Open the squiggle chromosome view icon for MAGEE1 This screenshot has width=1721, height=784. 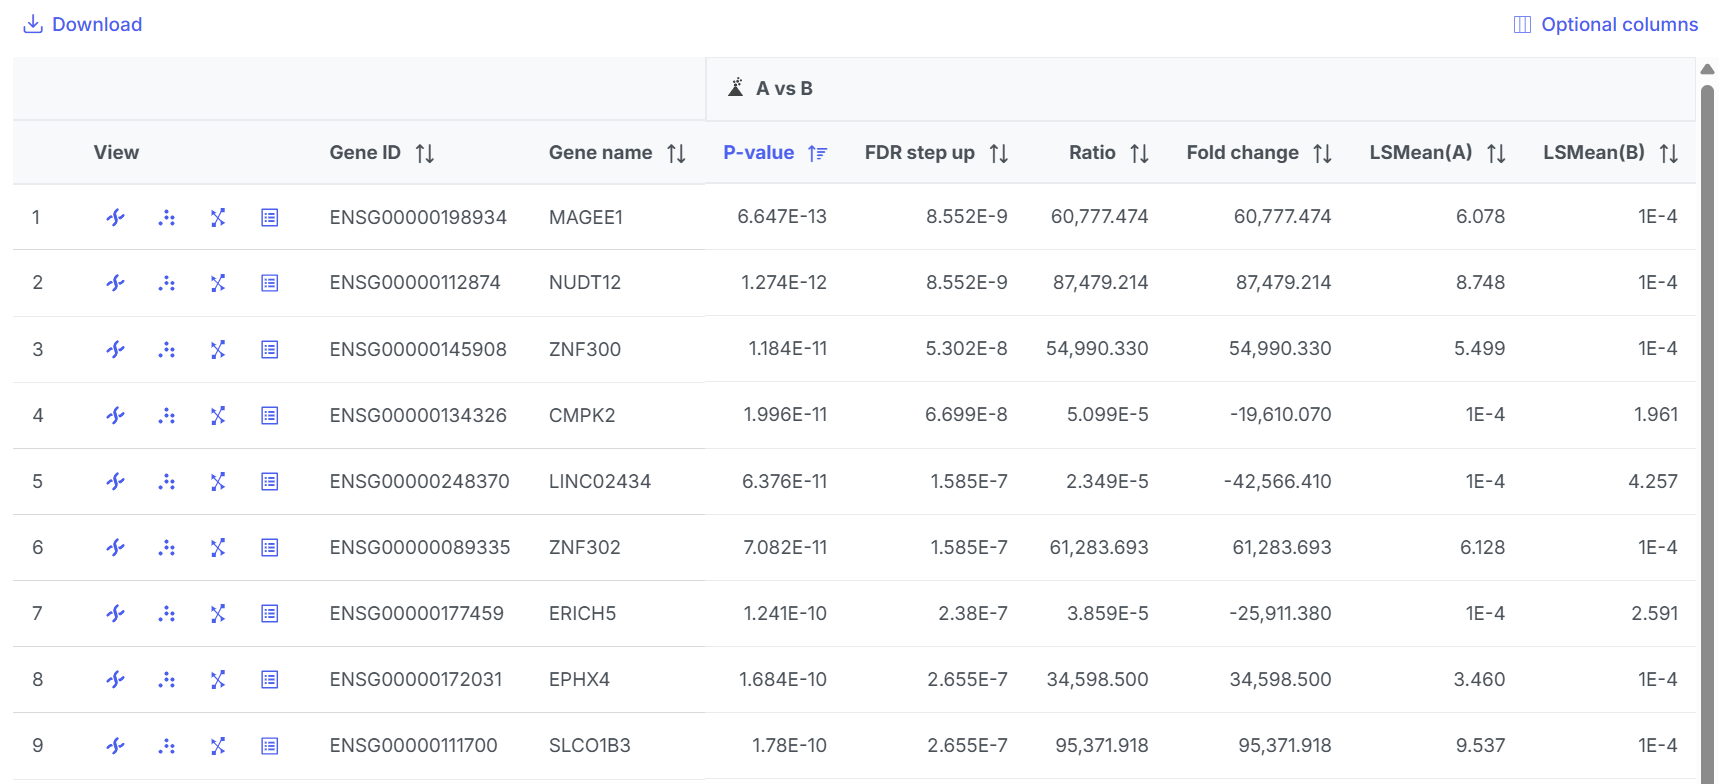pos(116,217)
